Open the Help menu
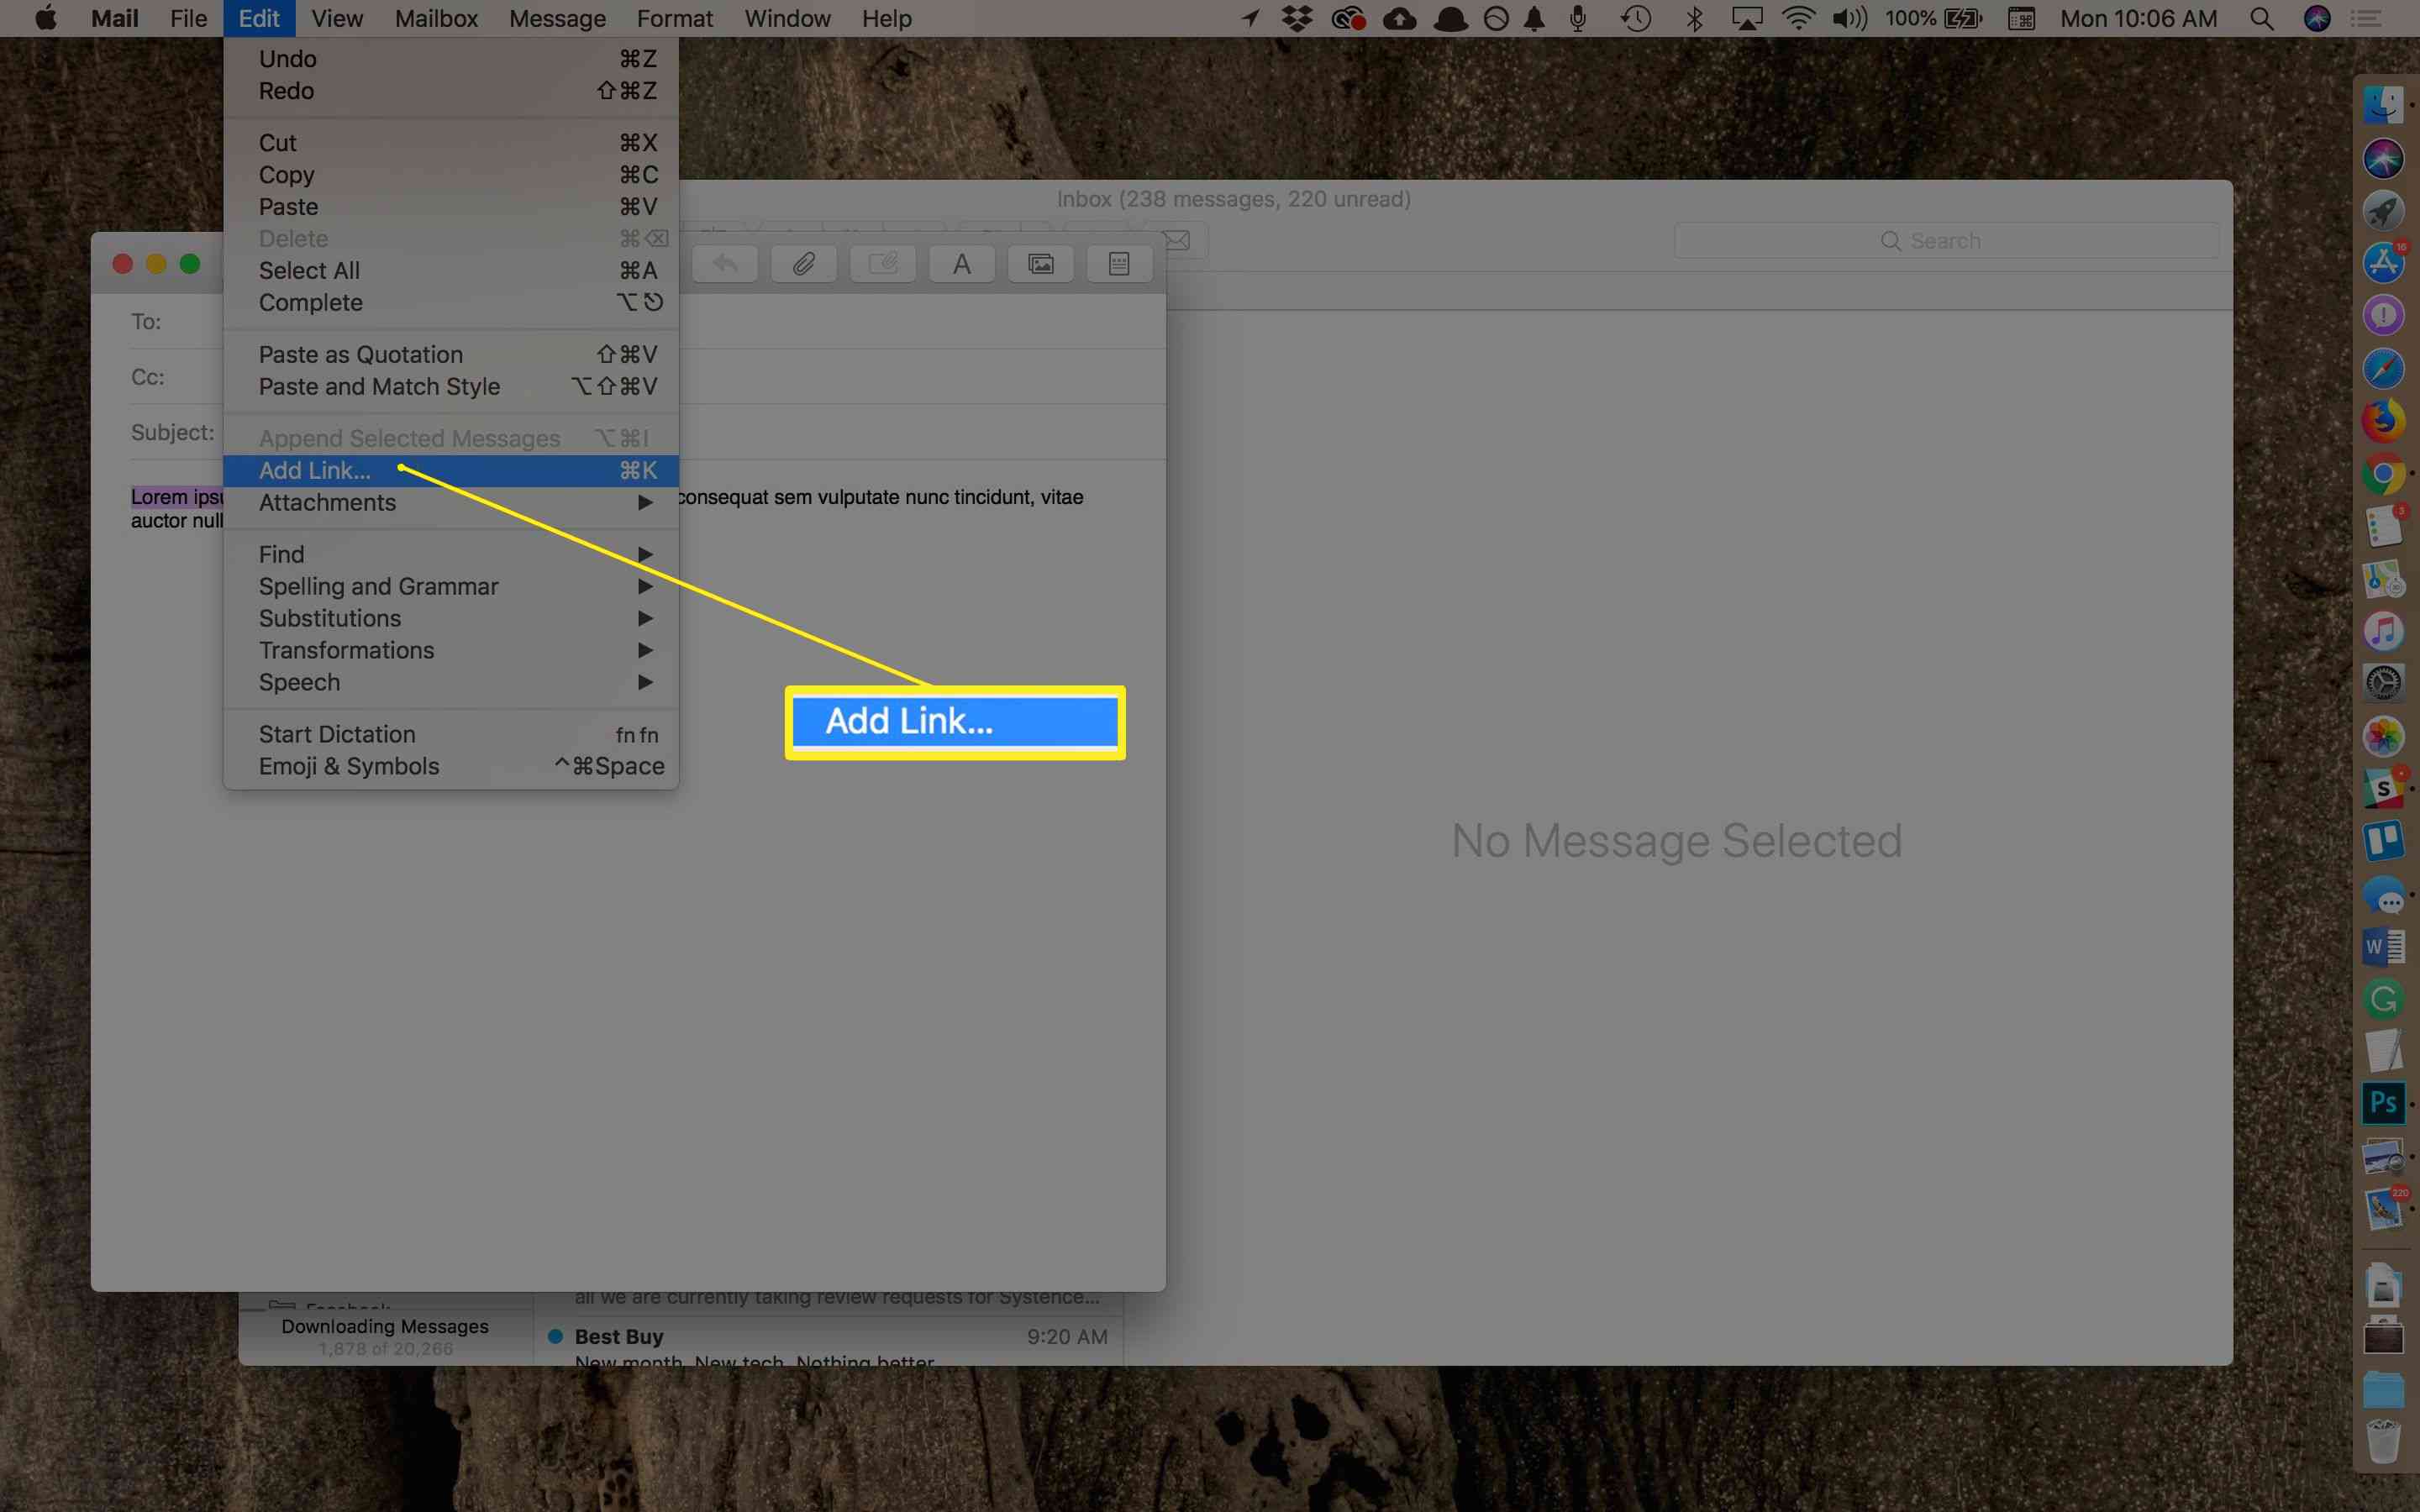Screen dimensions: 2420x1512 [886, 18]
